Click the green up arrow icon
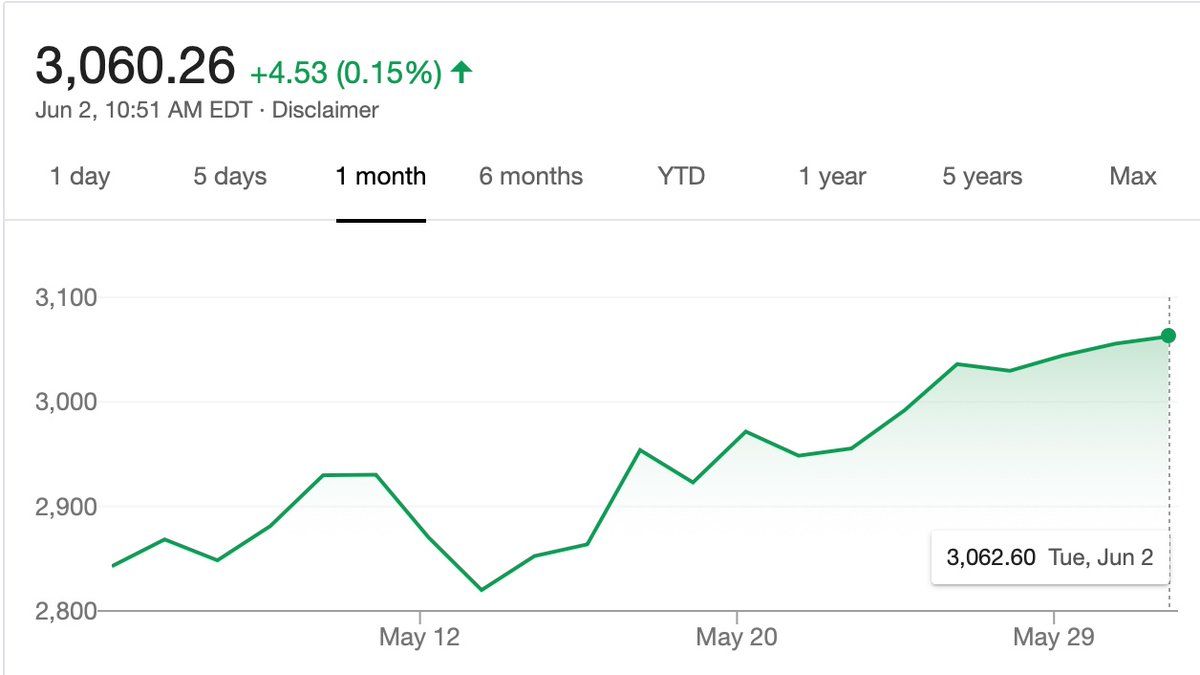The height and width of the screenshot is (675, 1200). pos(461,73)
